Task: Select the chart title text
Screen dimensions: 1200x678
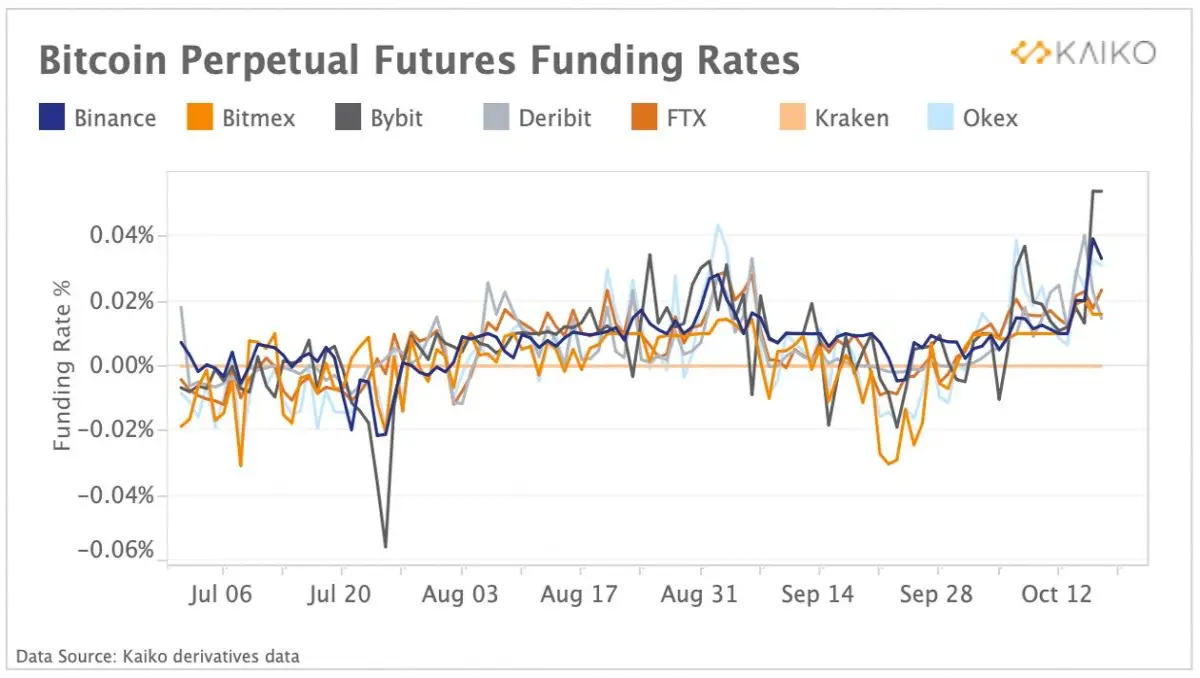Action: 419,62
